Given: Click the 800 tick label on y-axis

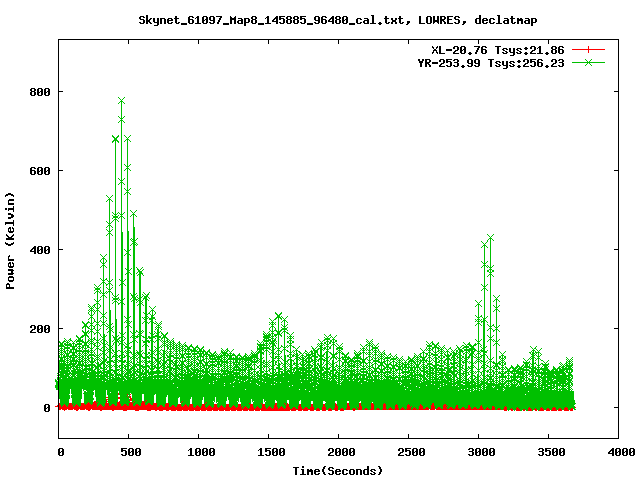Looking at the screenshot, I should 38,92.
